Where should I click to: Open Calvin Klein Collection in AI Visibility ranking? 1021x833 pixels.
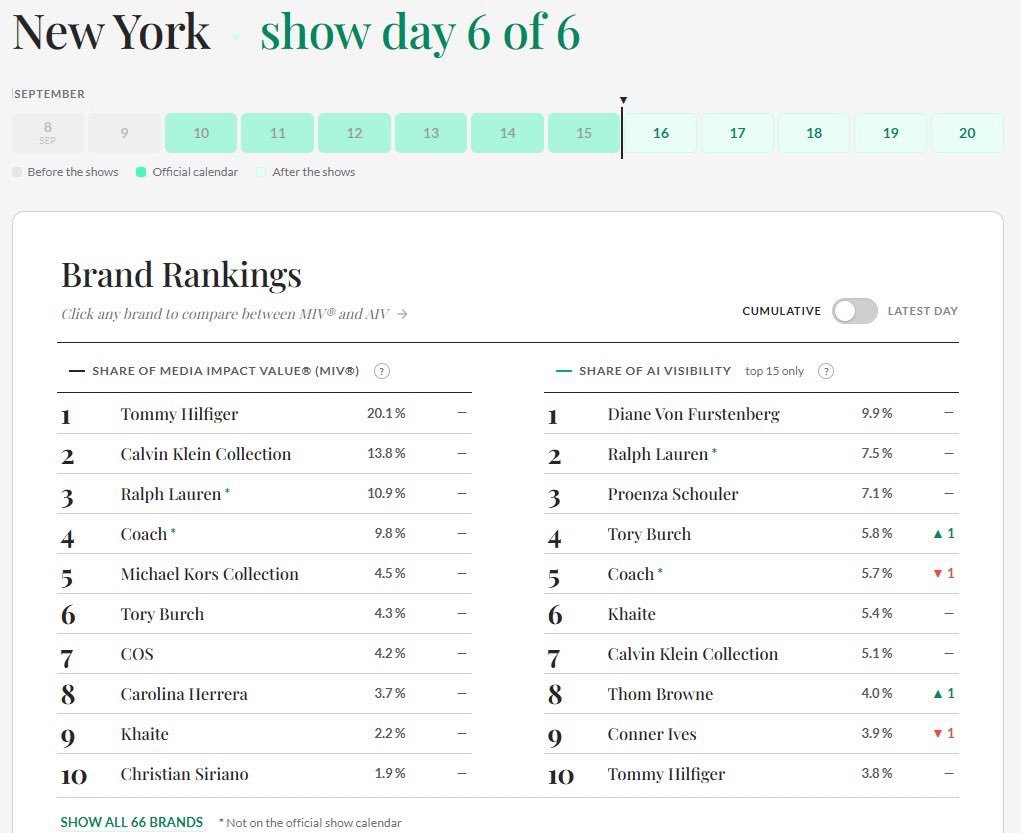pyautogui.click(x=693, y=654)
